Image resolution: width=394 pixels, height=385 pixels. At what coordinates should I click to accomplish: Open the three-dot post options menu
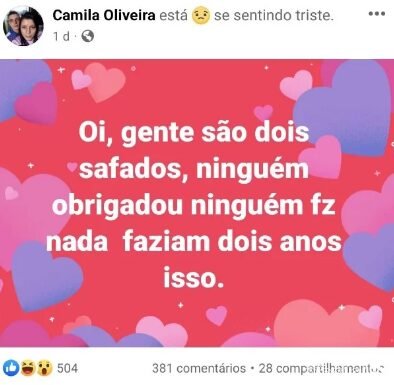[377, 14]
